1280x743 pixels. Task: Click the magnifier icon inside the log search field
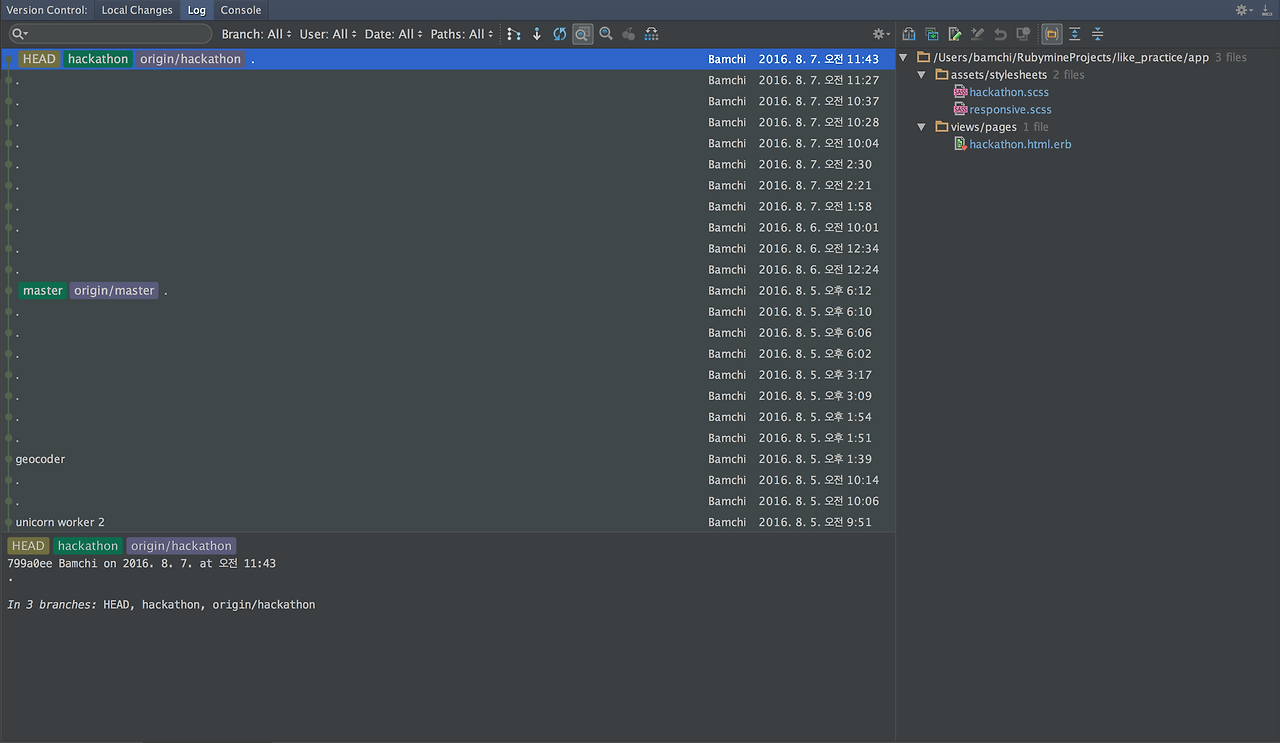[x=19, y=34]
